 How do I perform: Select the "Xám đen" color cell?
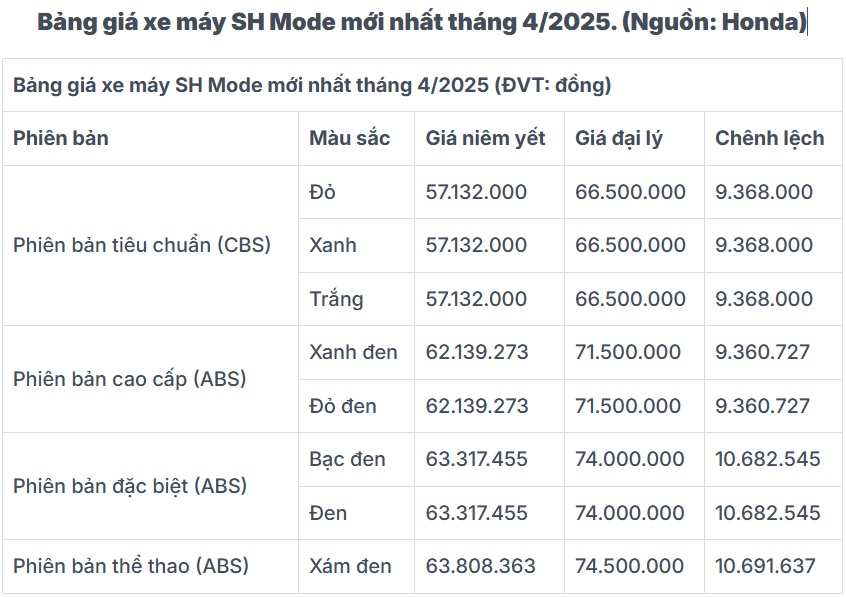pyautogui.click(x=349, y=566)
